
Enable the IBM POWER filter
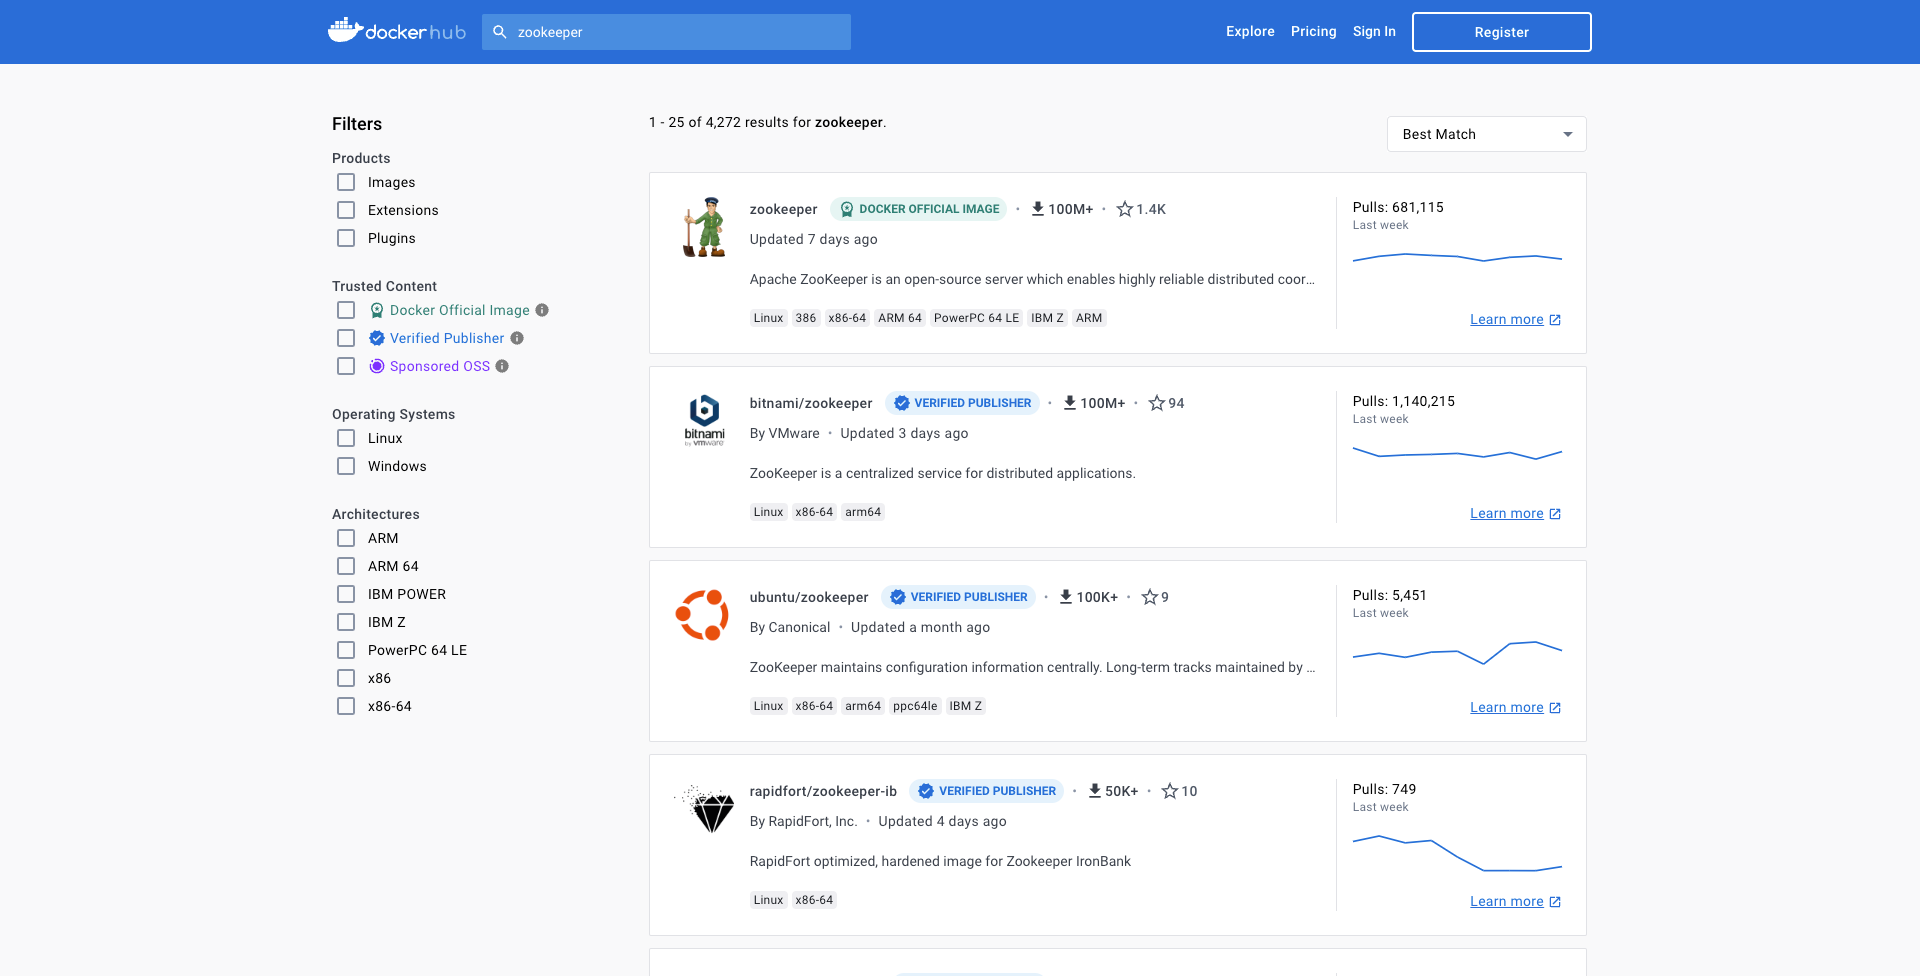(346, 594)
